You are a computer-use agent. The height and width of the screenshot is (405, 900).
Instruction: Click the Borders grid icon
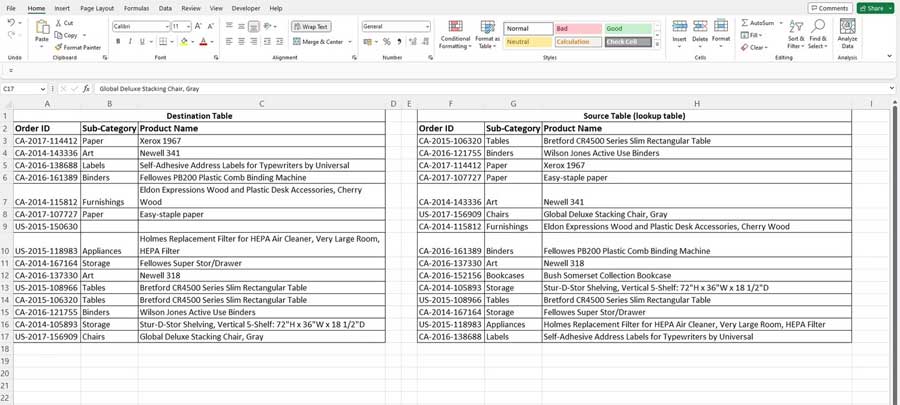pyautogui.click(x=163, y=42)
